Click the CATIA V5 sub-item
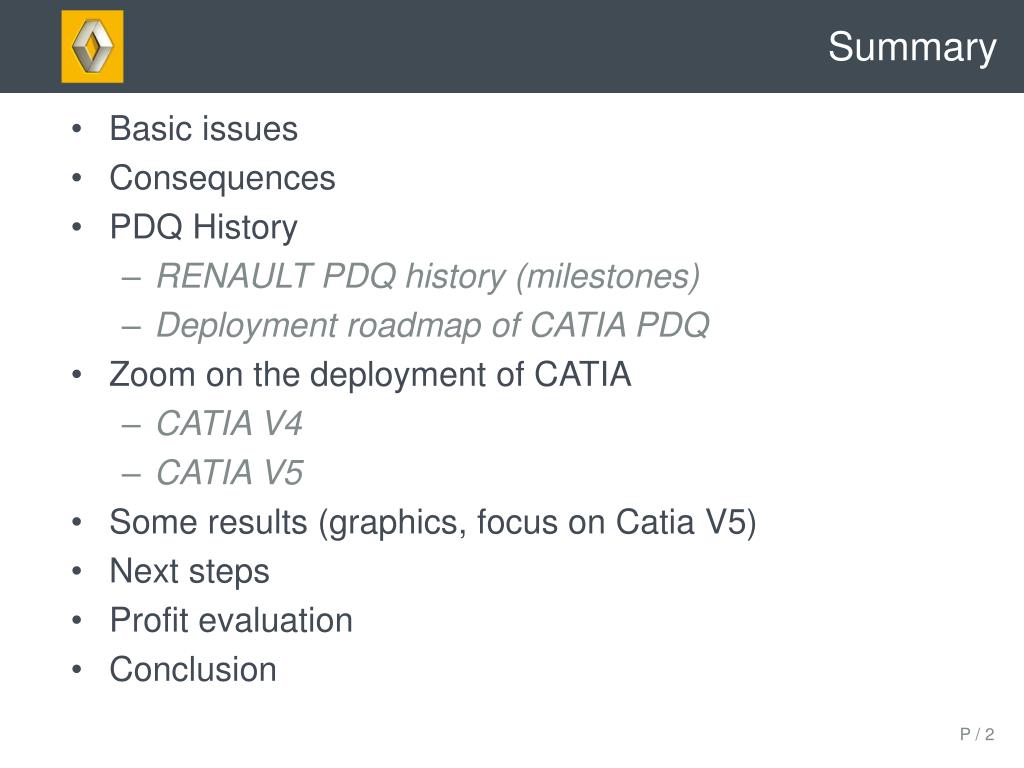The image size is (1024, 768). (230, 472)
